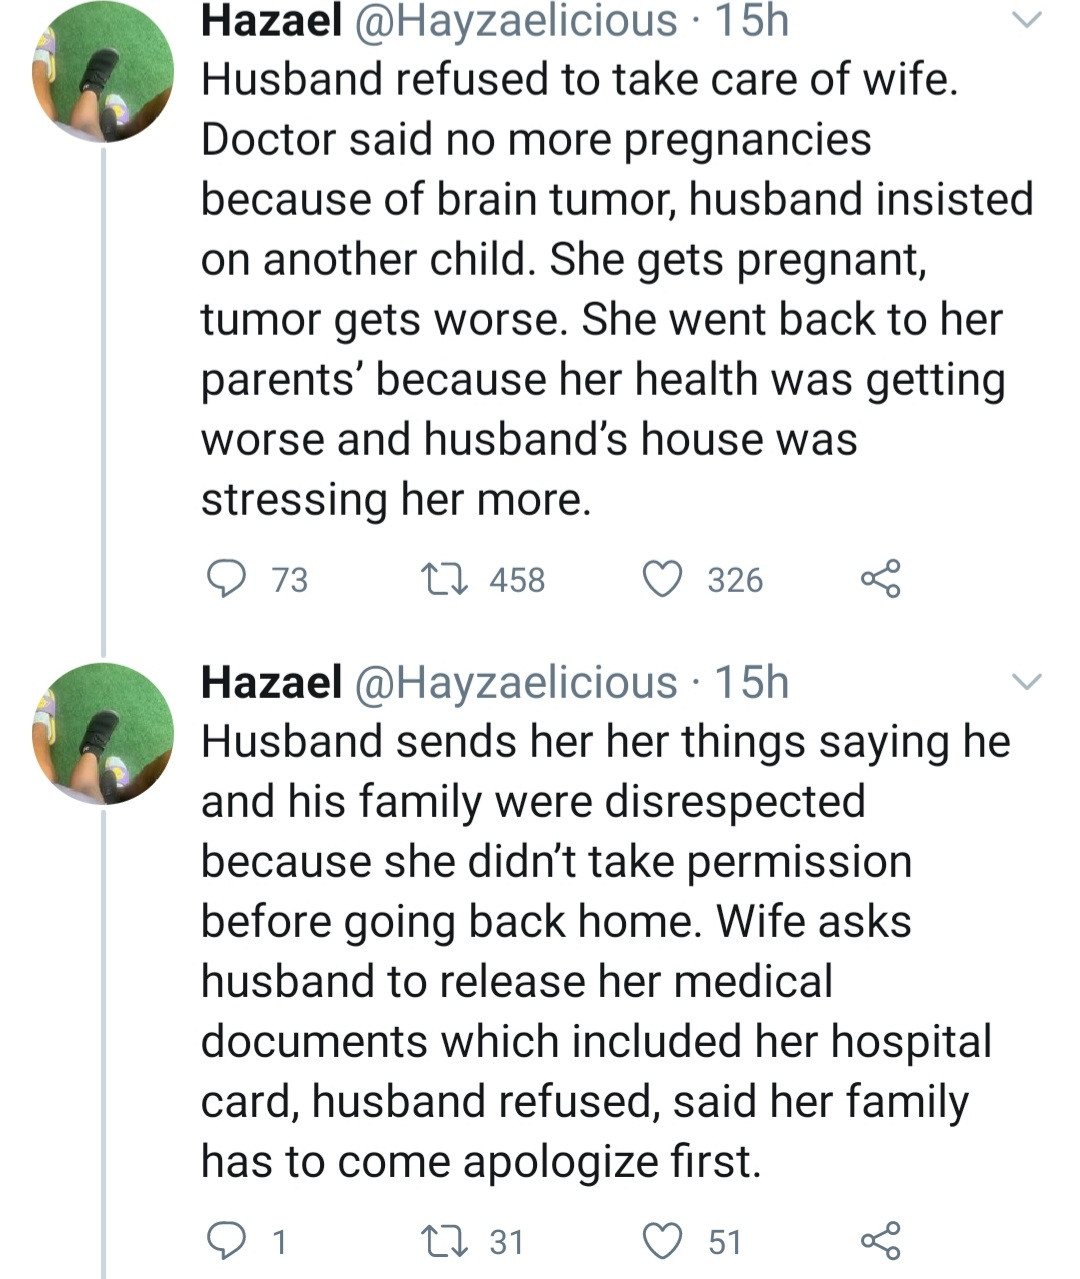1080x1279 pixels.
Task: Like the tweet with 51 likes
Action: pos(661,1241)
